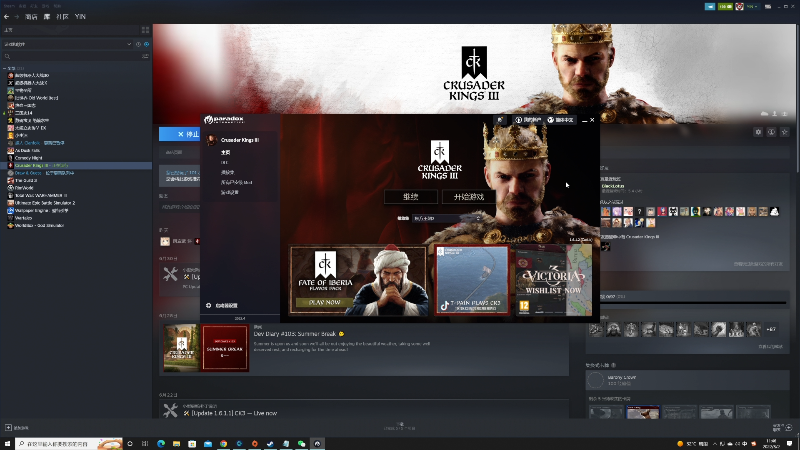Open the language selector in launcher header

[x=560, y=120]
